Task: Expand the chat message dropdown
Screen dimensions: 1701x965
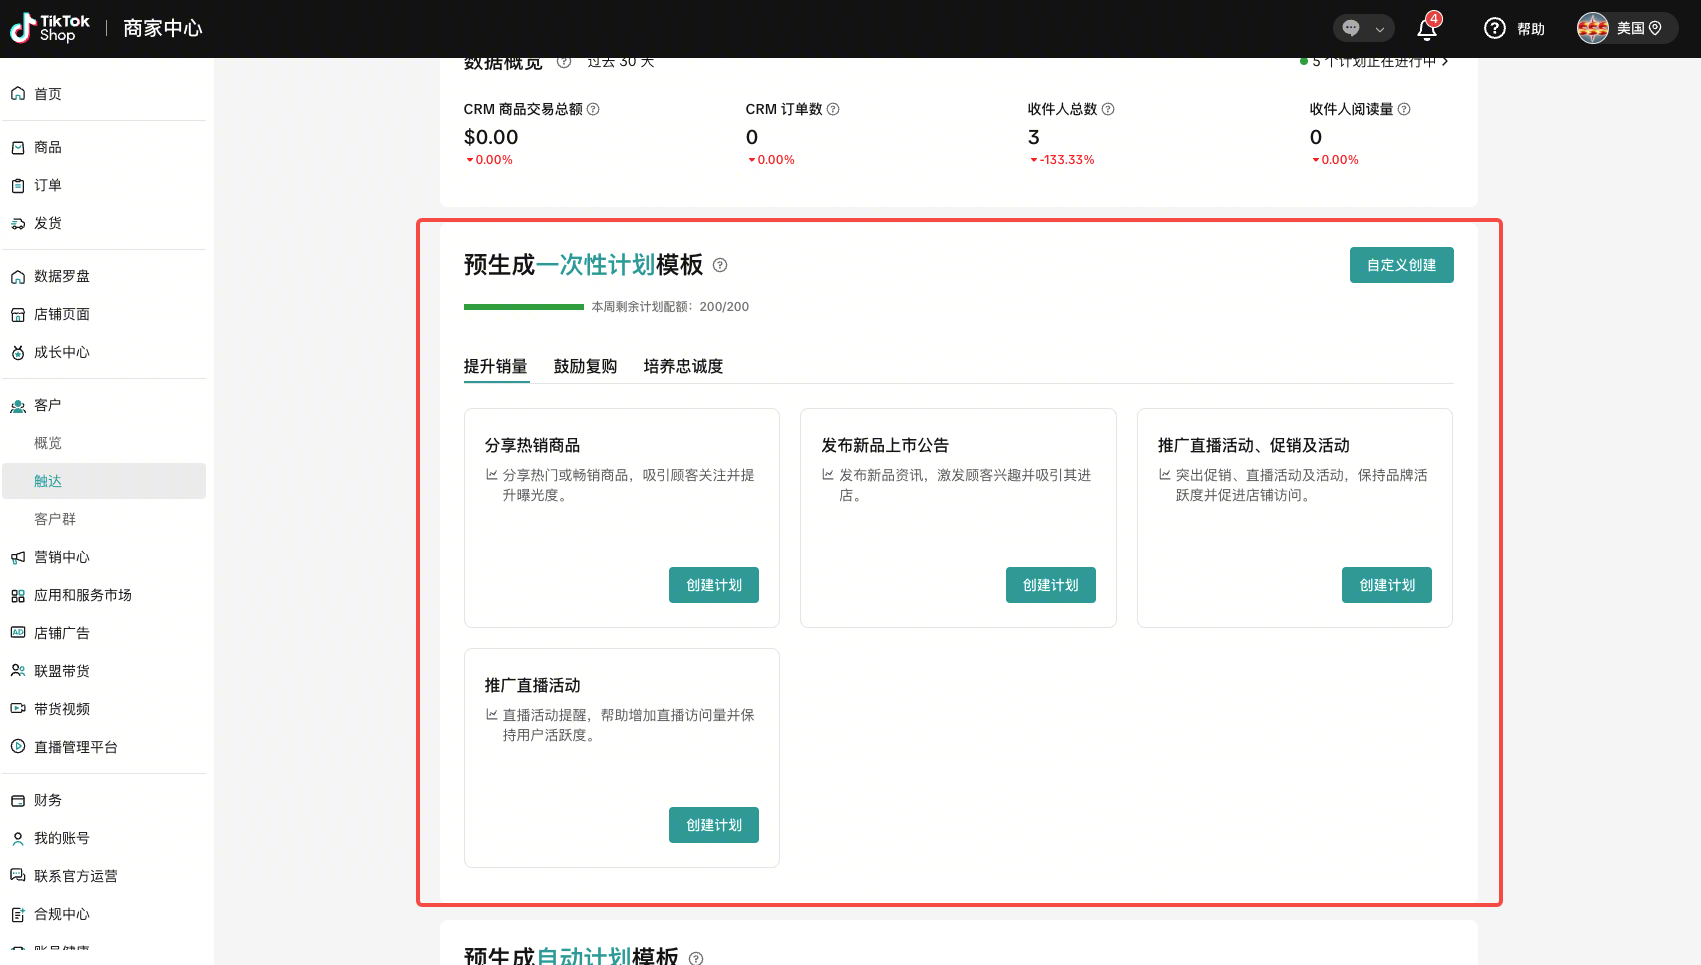Action: [x=1364, y=28]
